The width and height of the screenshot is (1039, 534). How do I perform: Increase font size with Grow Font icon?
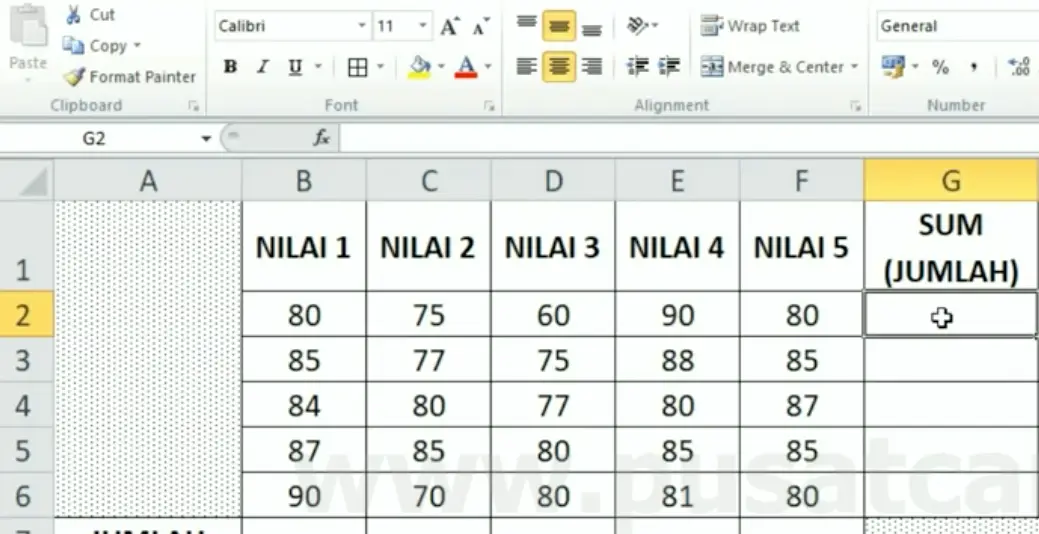pos(450,27)
